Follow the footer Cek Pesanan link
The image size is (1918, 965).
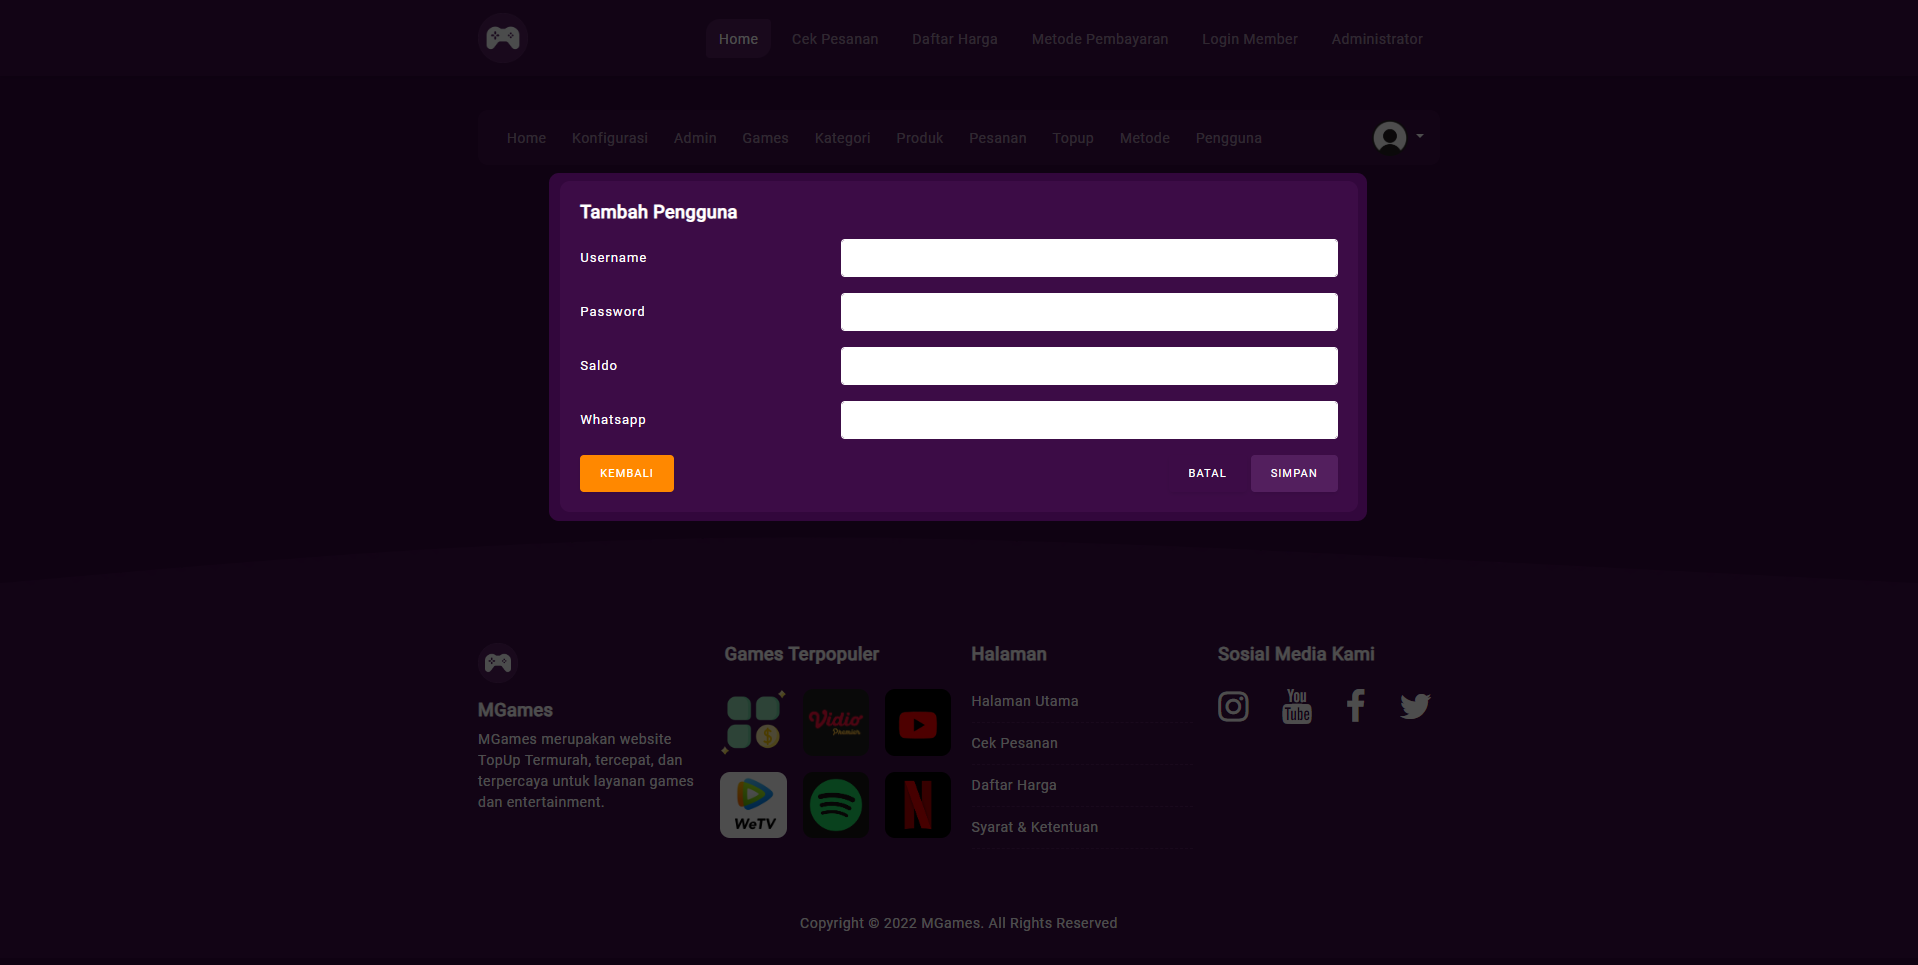(x=1014, y=743)
